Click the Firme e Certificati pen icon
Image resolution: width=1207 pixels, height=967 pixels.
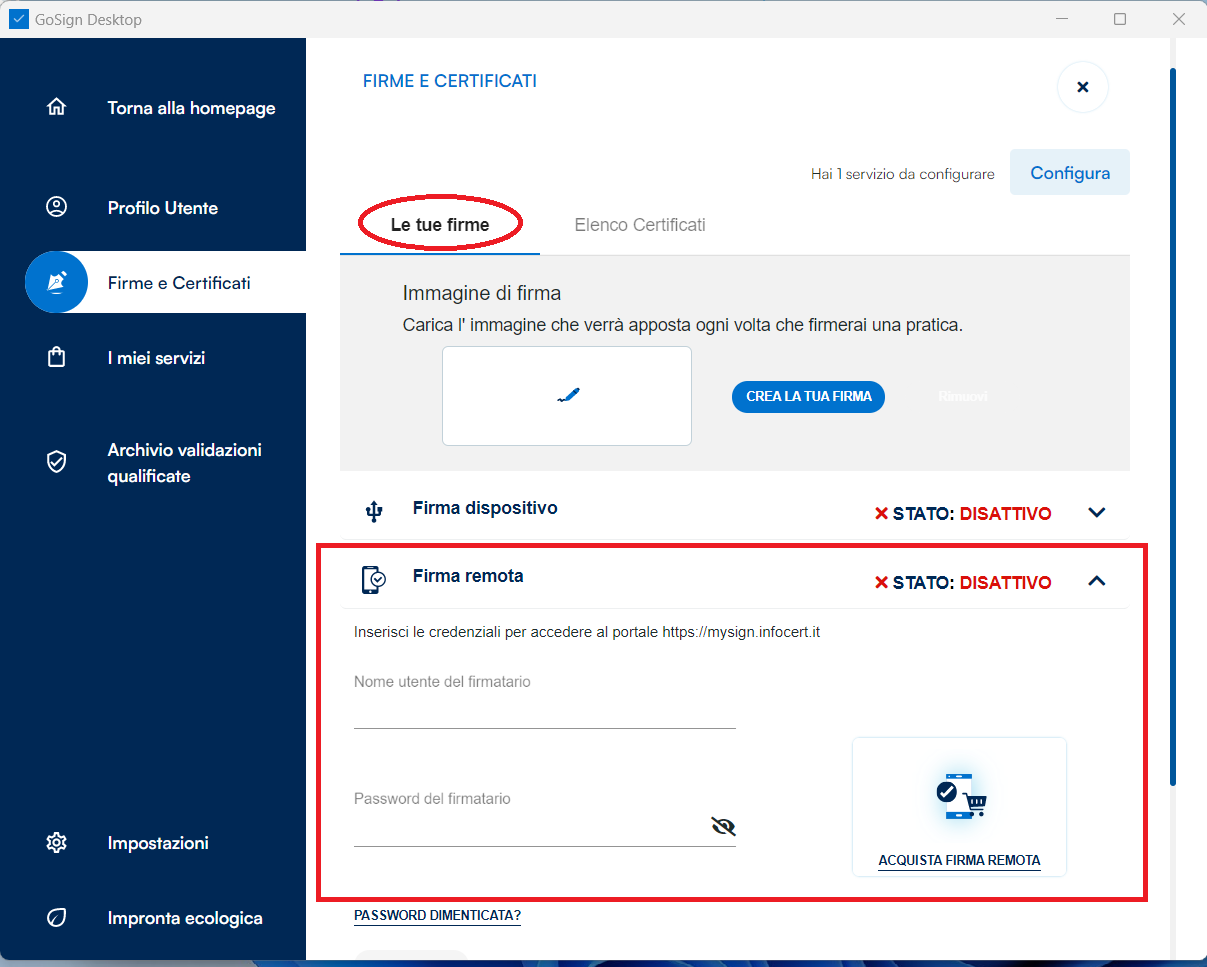click(57, 283)
